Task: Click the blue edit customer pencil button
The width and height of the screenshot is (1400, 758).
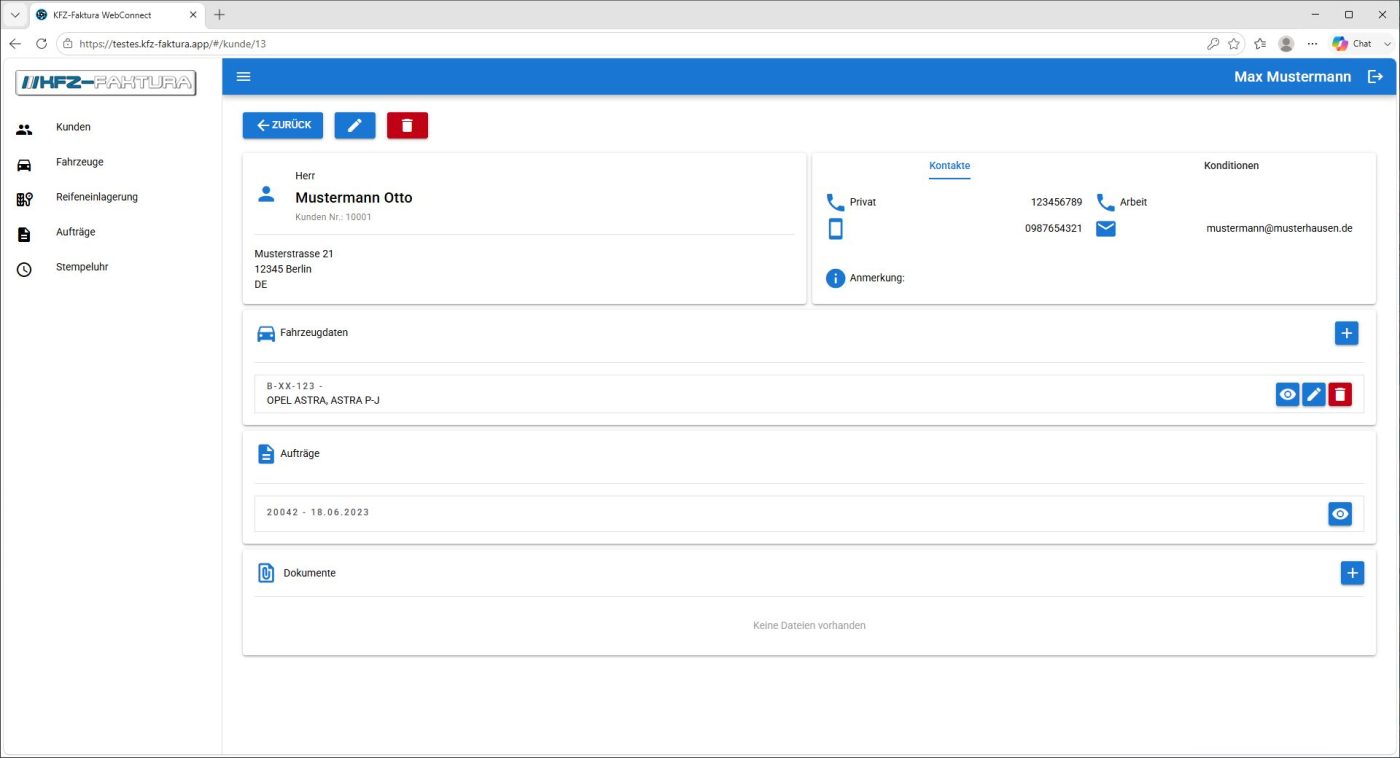Action: 355,125
